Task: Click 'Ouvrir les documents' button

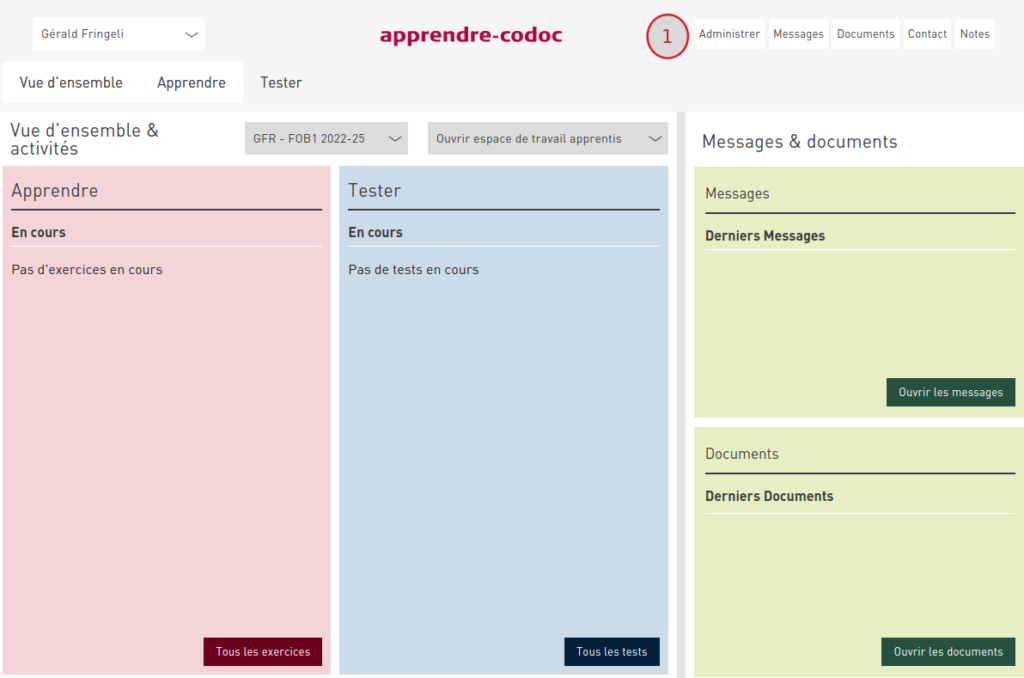Action: pyautogui.click(x=948, y=652)
